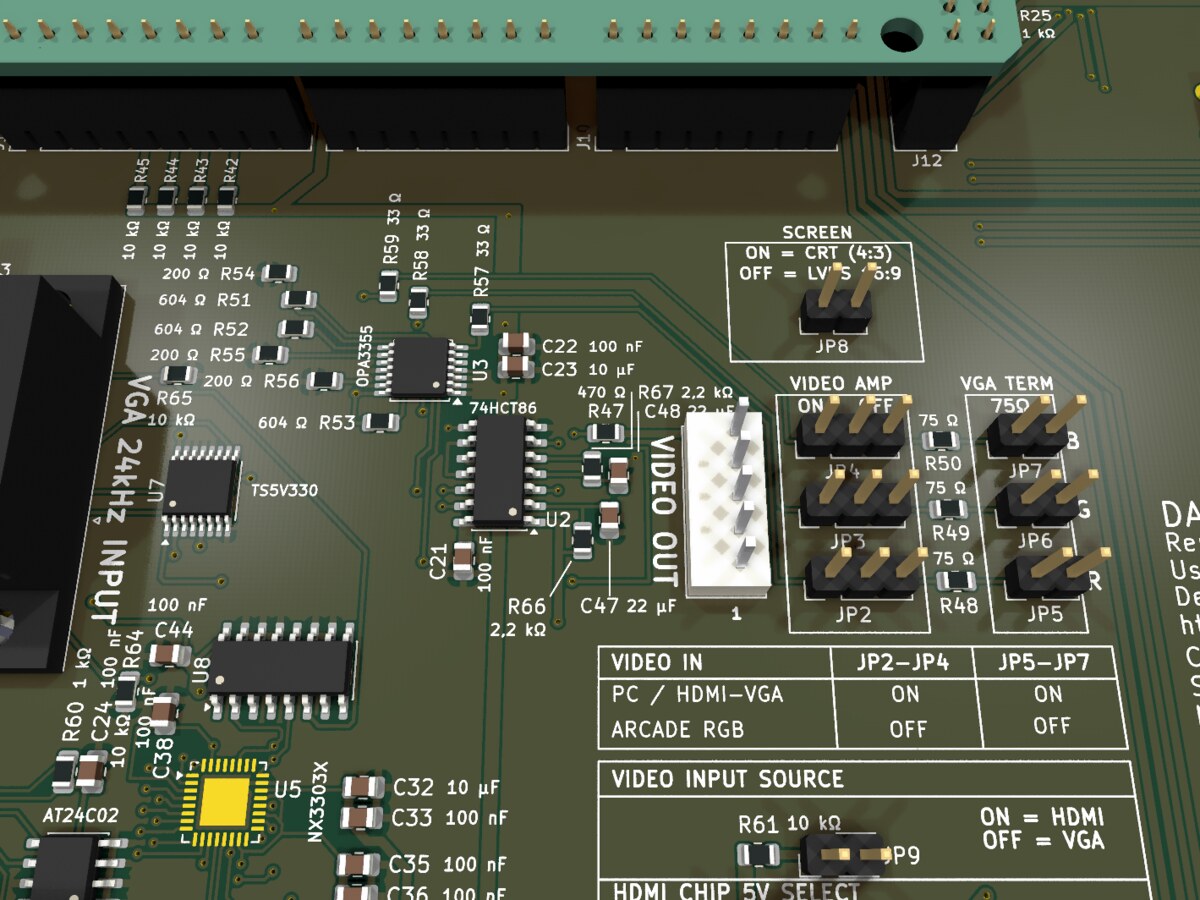Image resolution: width=1200 pixels, height=900 pixels.
Task: Select the "HDMI CHIP 5V SELECT" heading
Action: (x=735, y=891)
